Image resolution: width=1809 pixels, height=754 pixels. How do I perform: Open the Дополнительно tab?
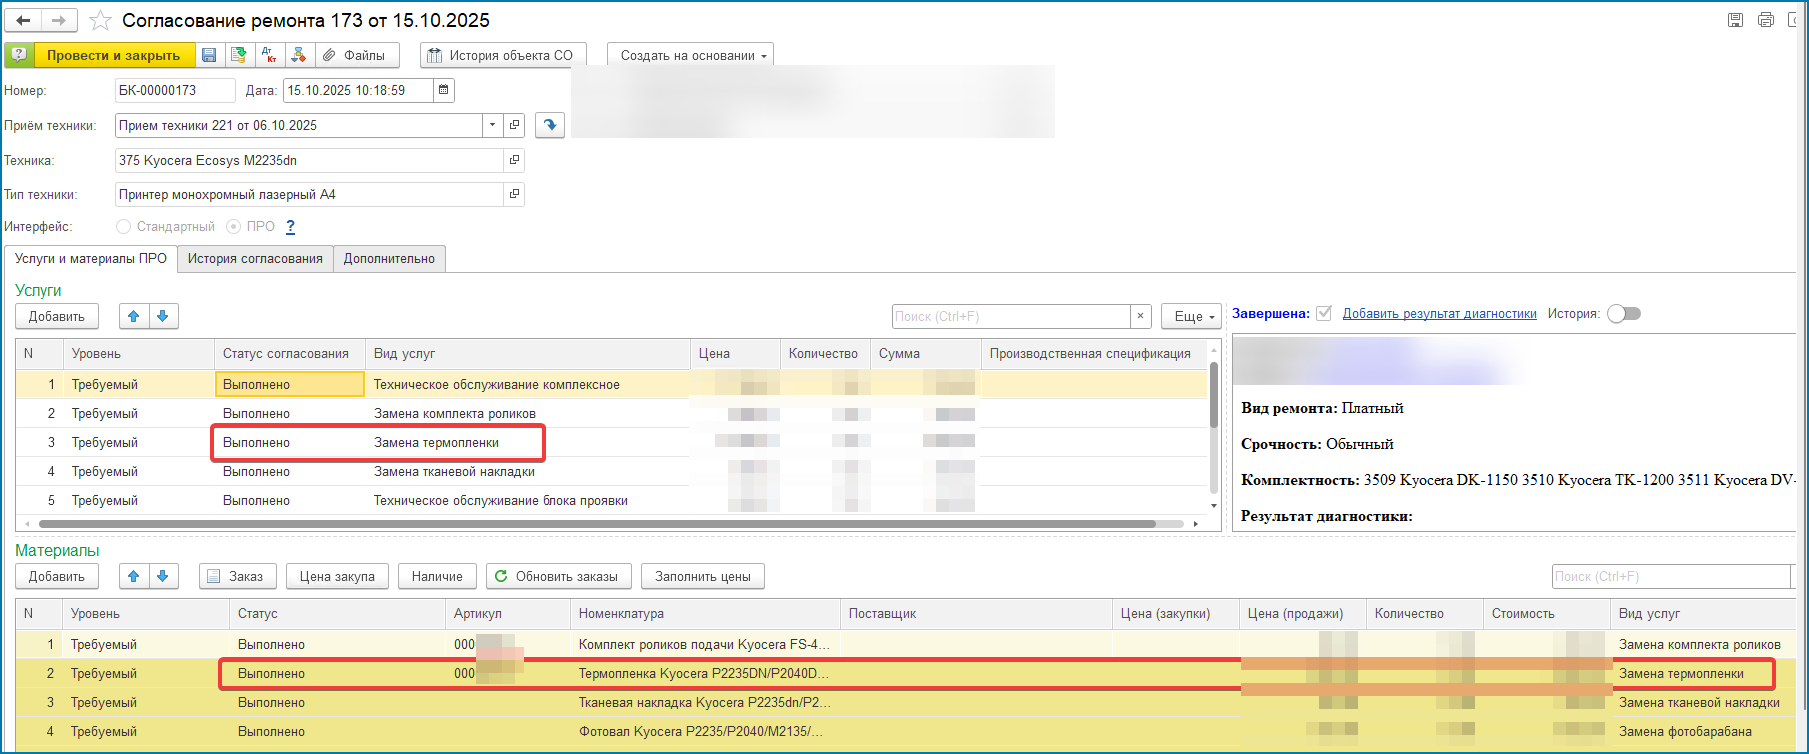click(389, 258)
